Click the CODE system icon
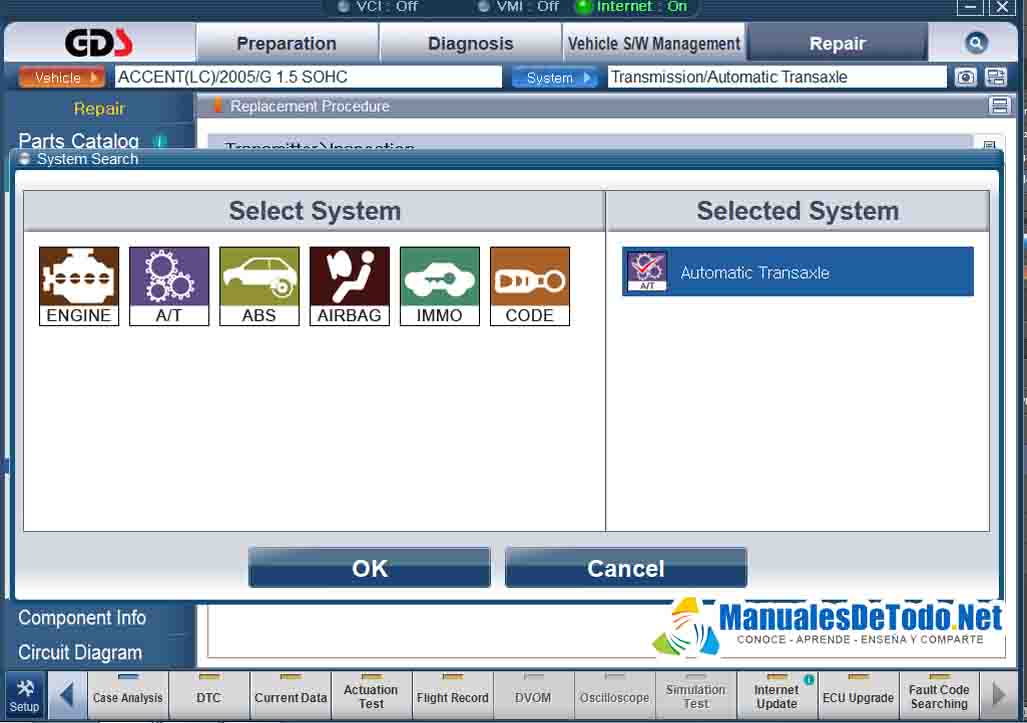1027x723 pixels. [x=529, y=286]
